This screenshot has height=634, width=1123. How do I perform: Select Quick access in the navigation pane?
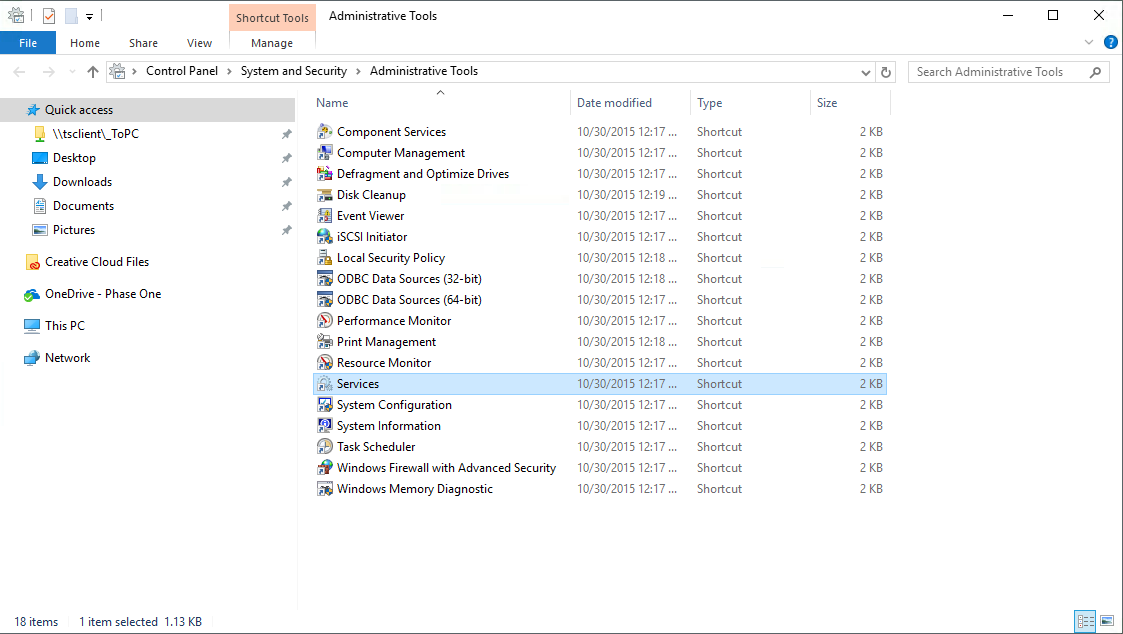tap(148, 110)
